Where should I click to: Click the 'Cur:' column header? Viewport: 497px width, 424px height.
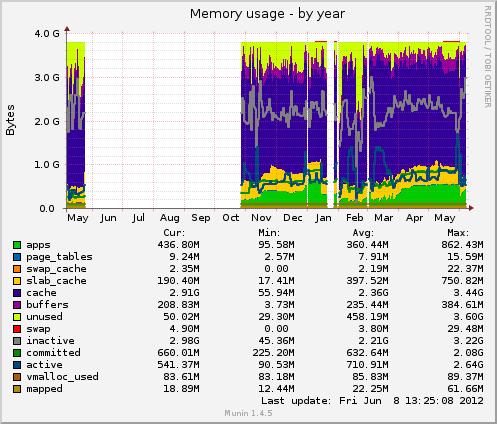174,233
